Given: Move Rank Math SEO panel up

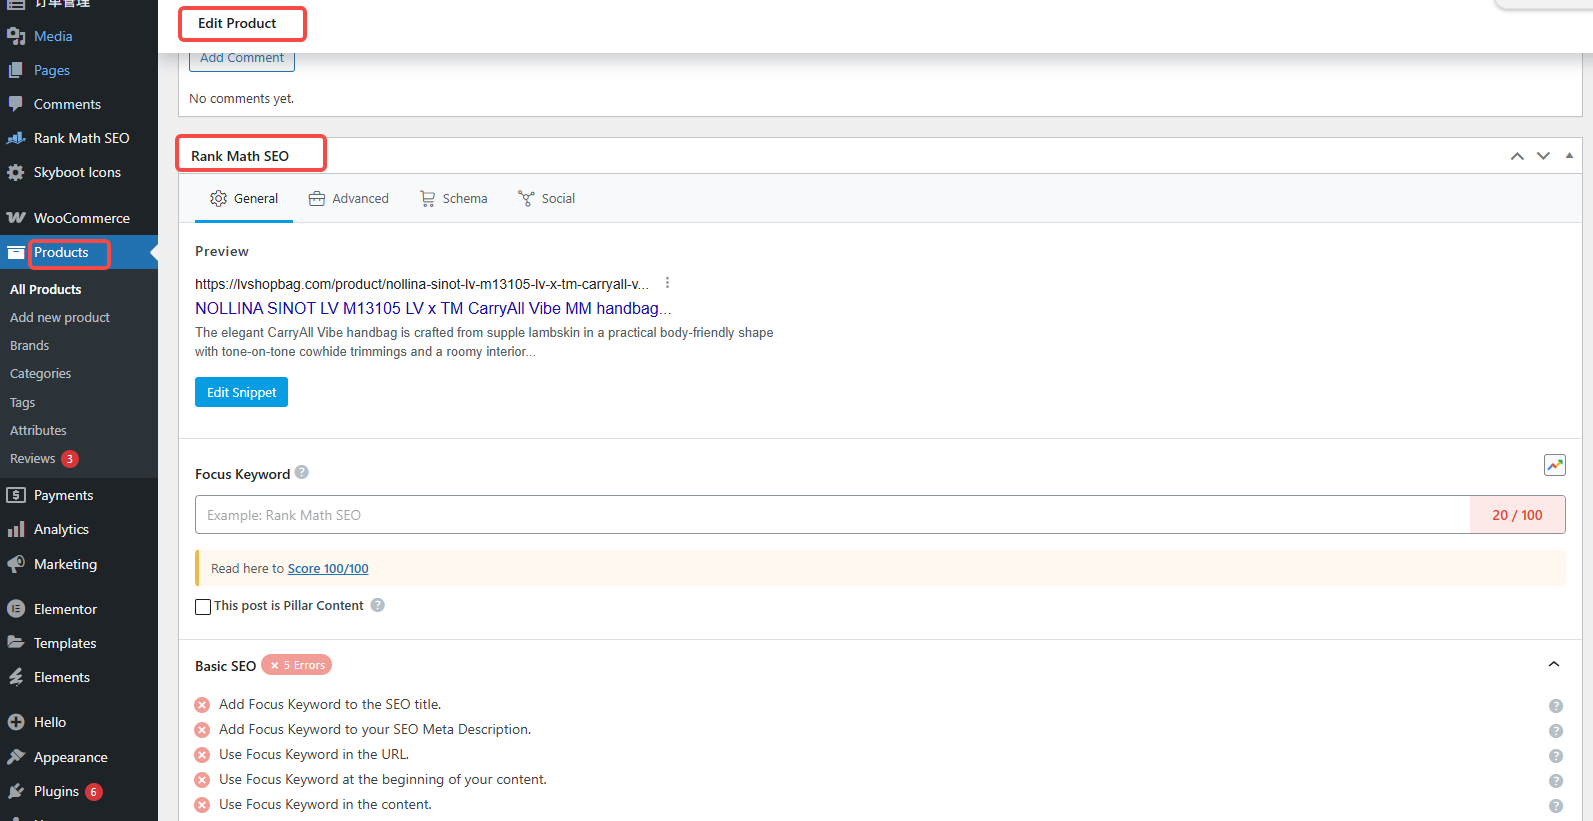Looking at the screenshot, I should click(1517, 156).
